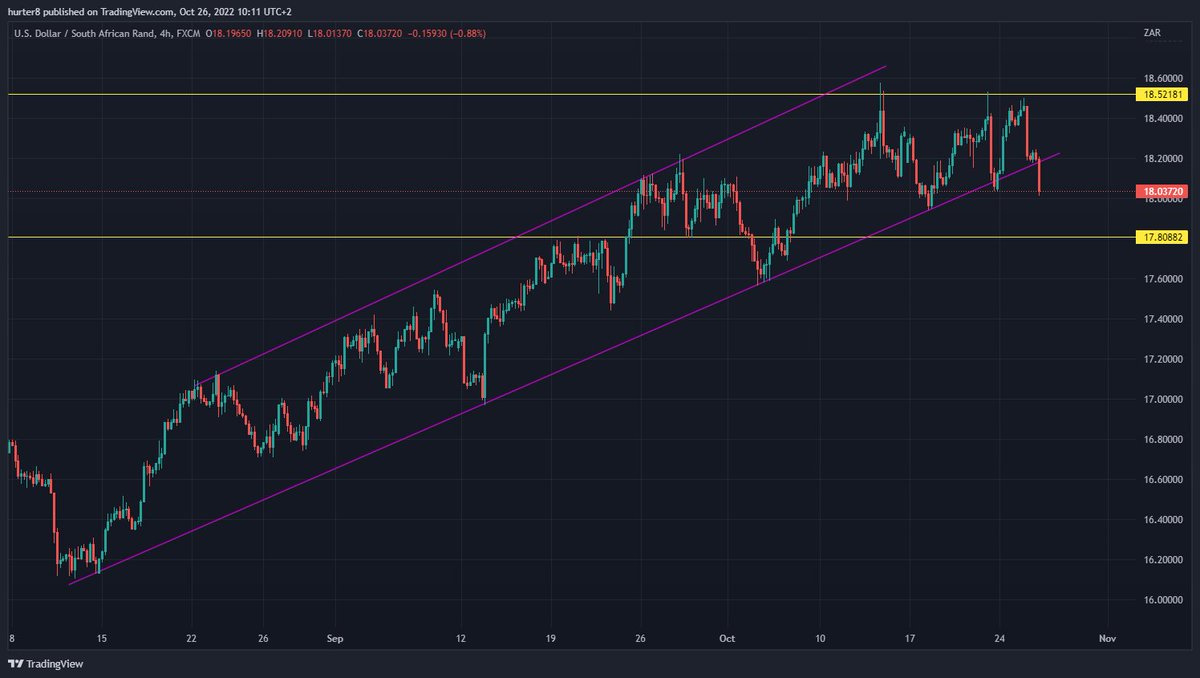
Task: Click the Nov label on time axis
Action: tap(1106, 638)
